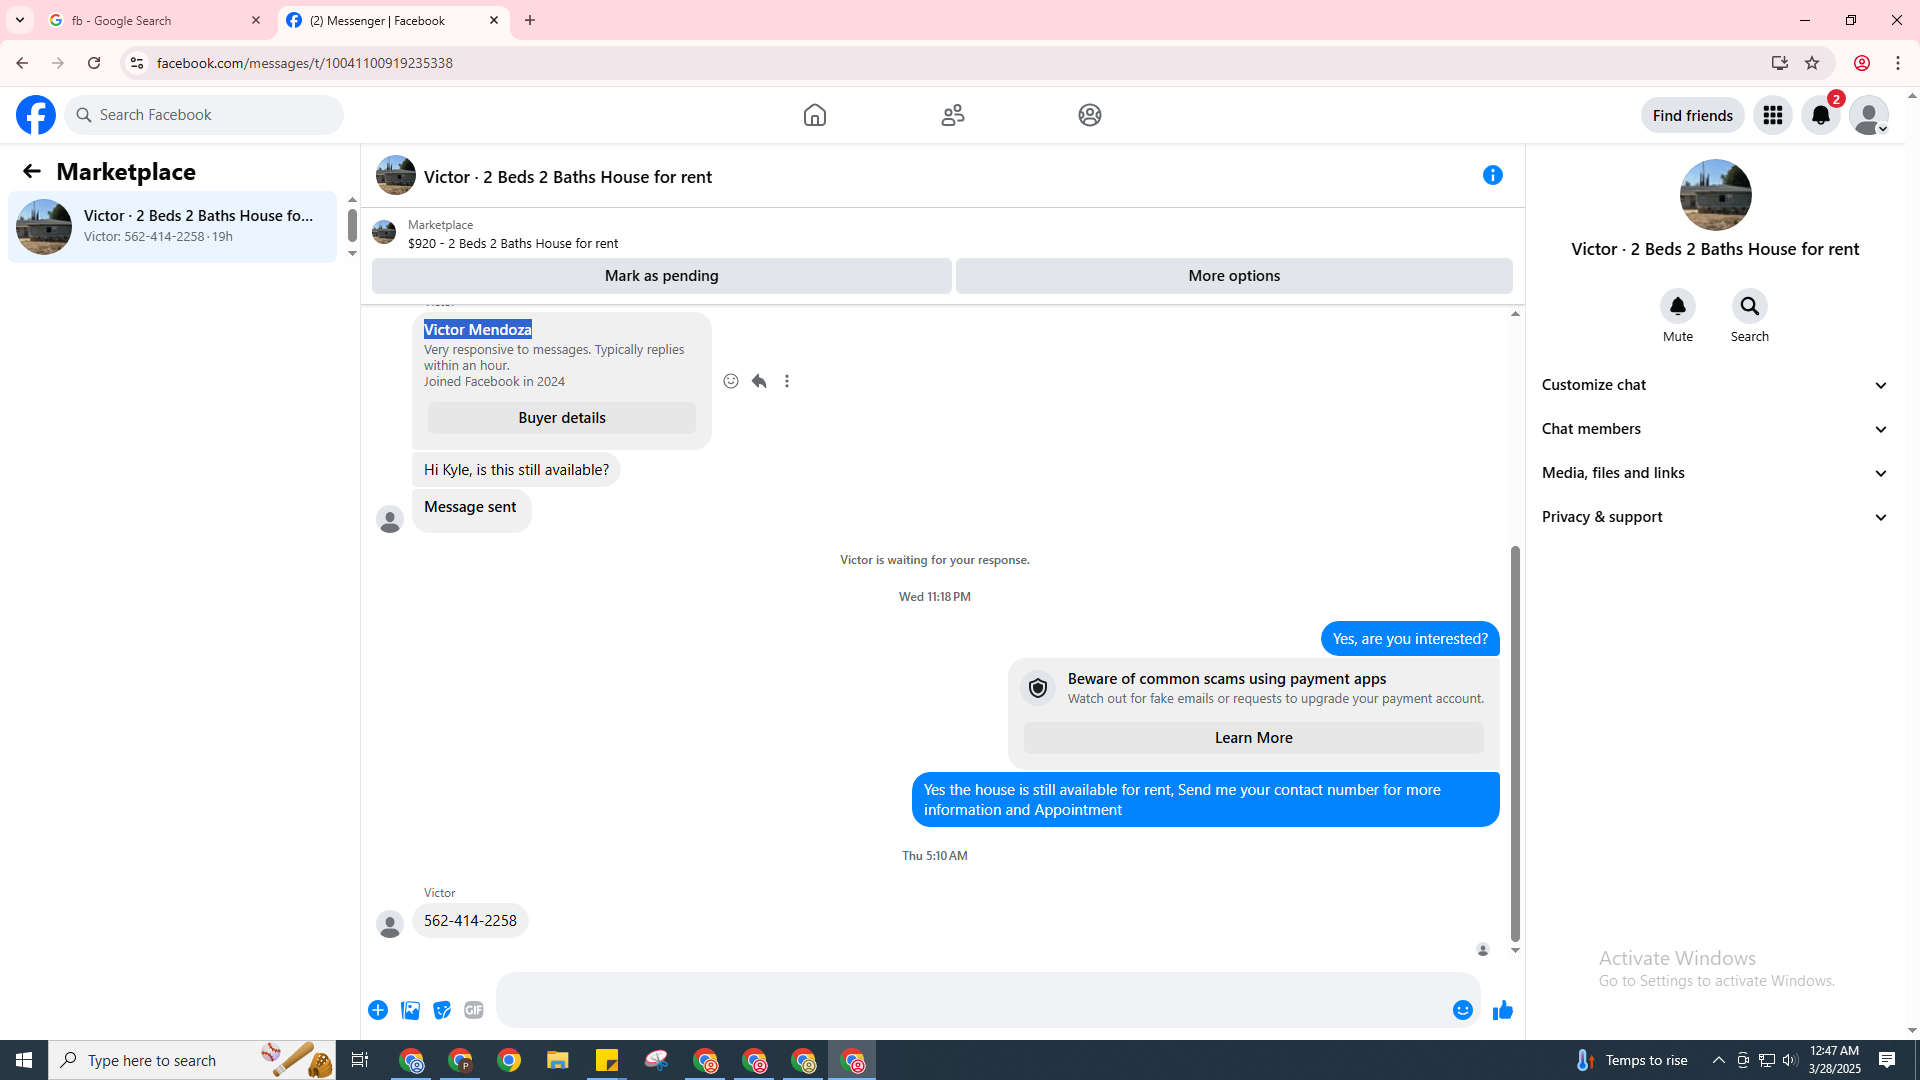Open more actions for Victor Mendoza card
Viewport: 1920px width, 1080px height.
click(x=787, y=381)
